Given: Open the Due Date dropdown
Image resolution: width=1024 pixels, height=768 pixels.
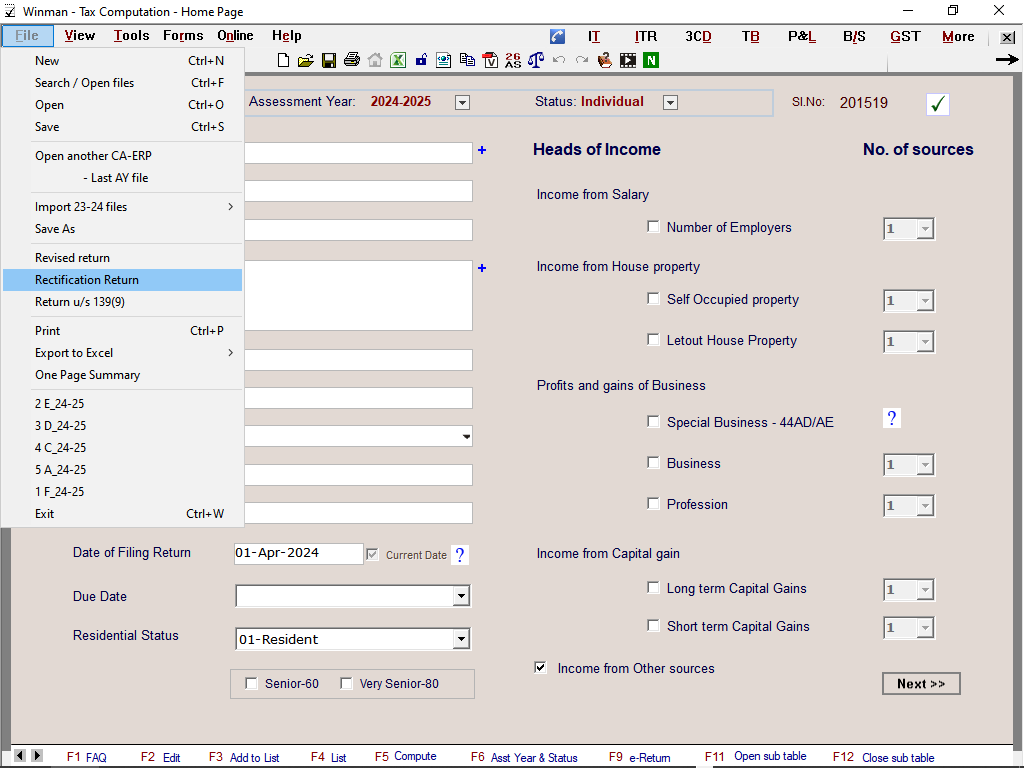Looking at the screenshot, I should [460, 596].
